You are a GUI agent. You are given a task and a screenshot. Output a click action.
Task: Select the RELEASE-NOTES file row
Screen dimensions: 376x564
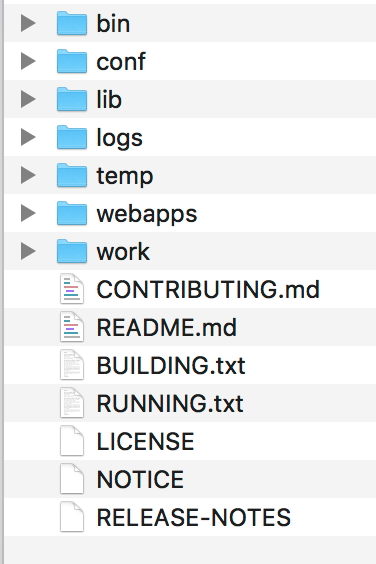coord(190,517)
